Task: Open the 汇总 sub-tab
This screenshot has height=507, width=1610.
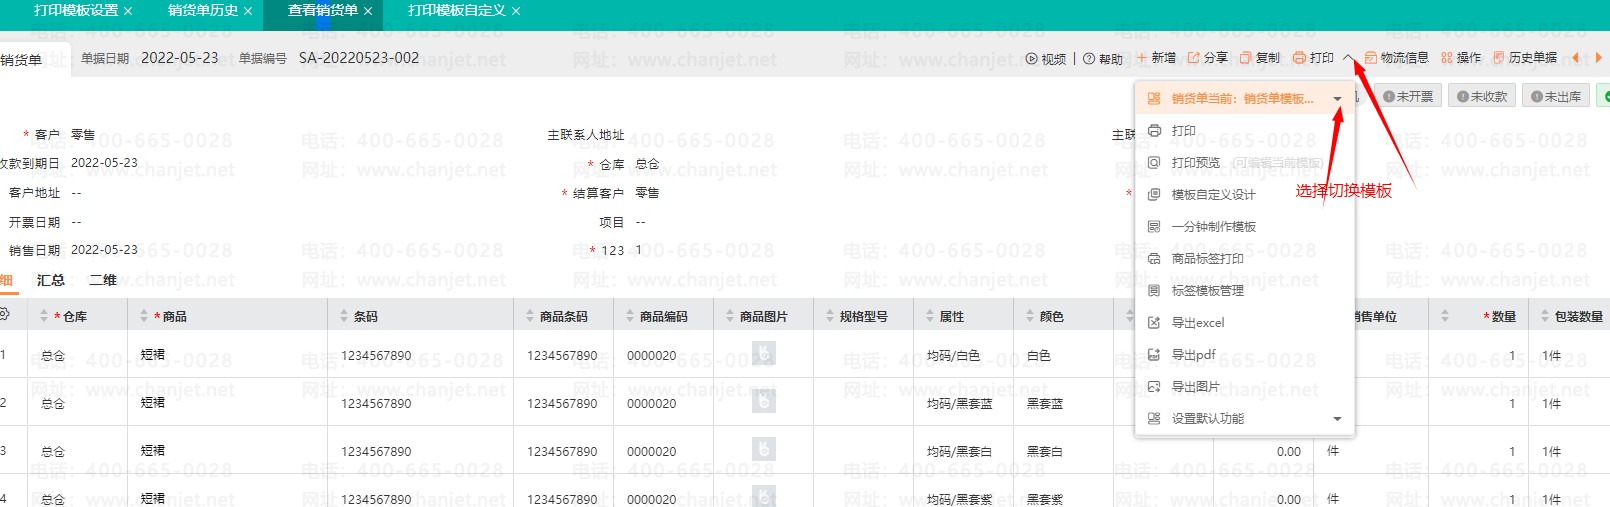Action: (51, 280)
